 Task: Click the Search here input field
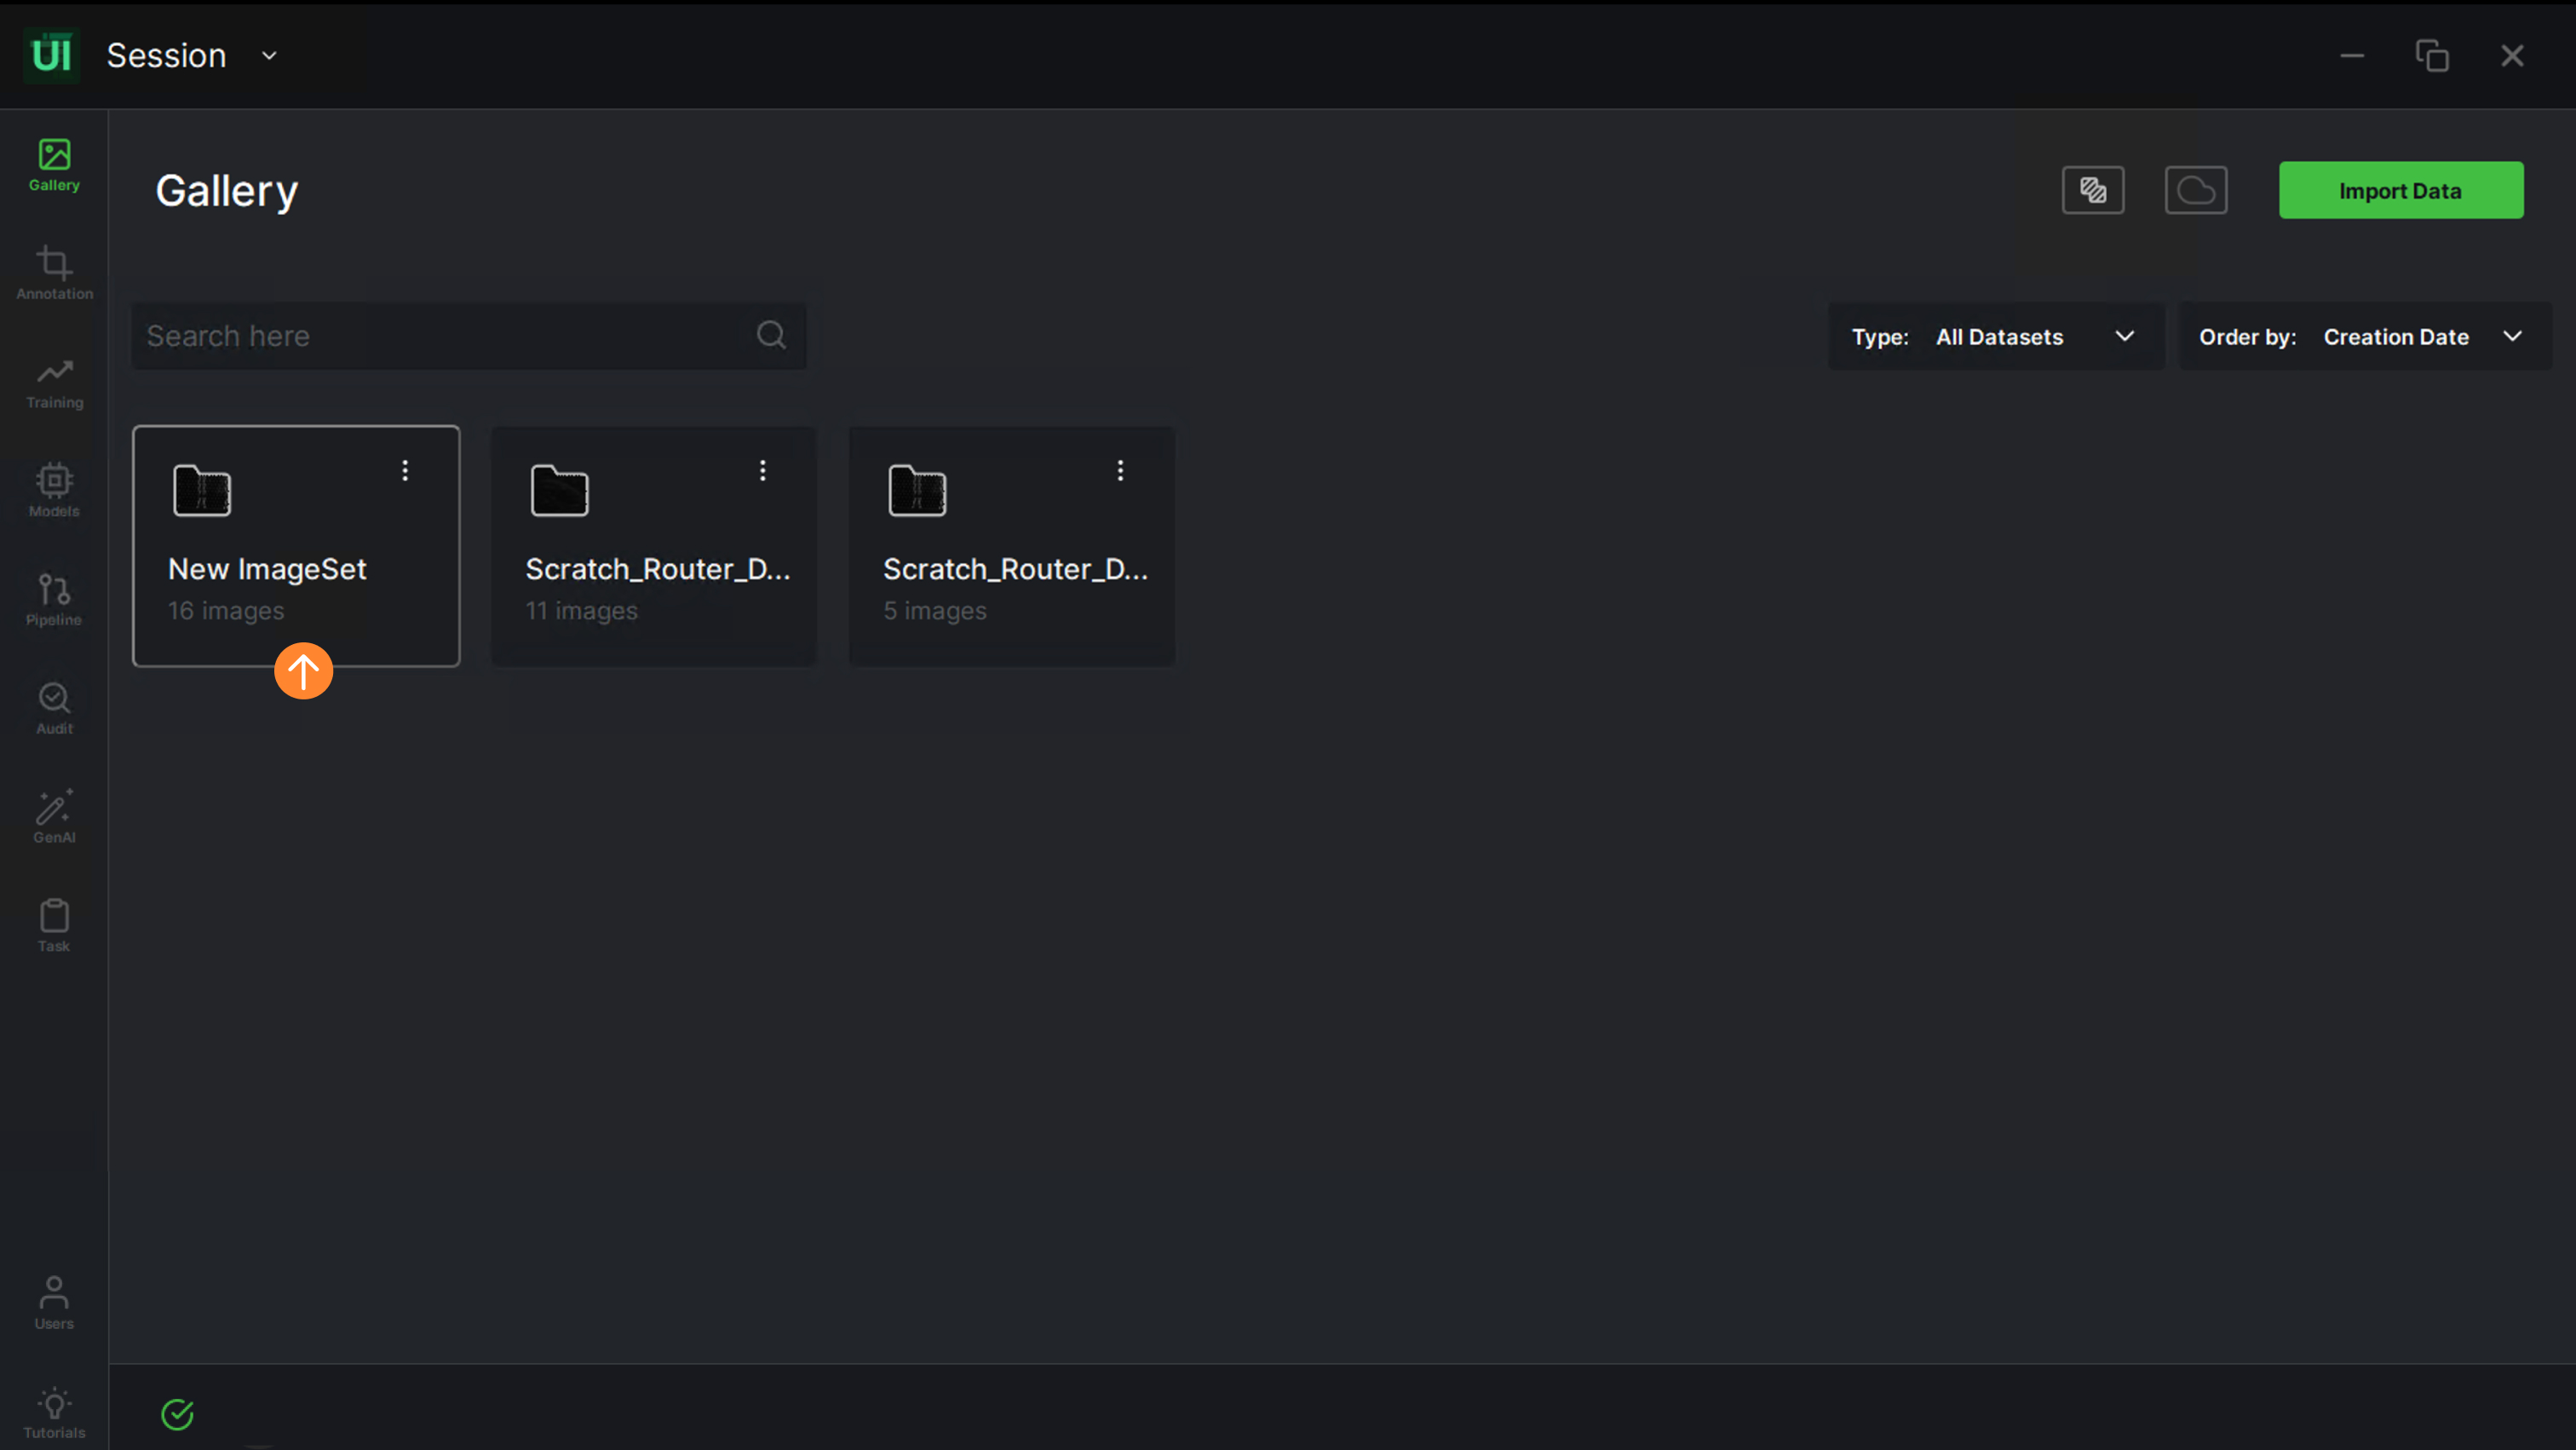445,336
